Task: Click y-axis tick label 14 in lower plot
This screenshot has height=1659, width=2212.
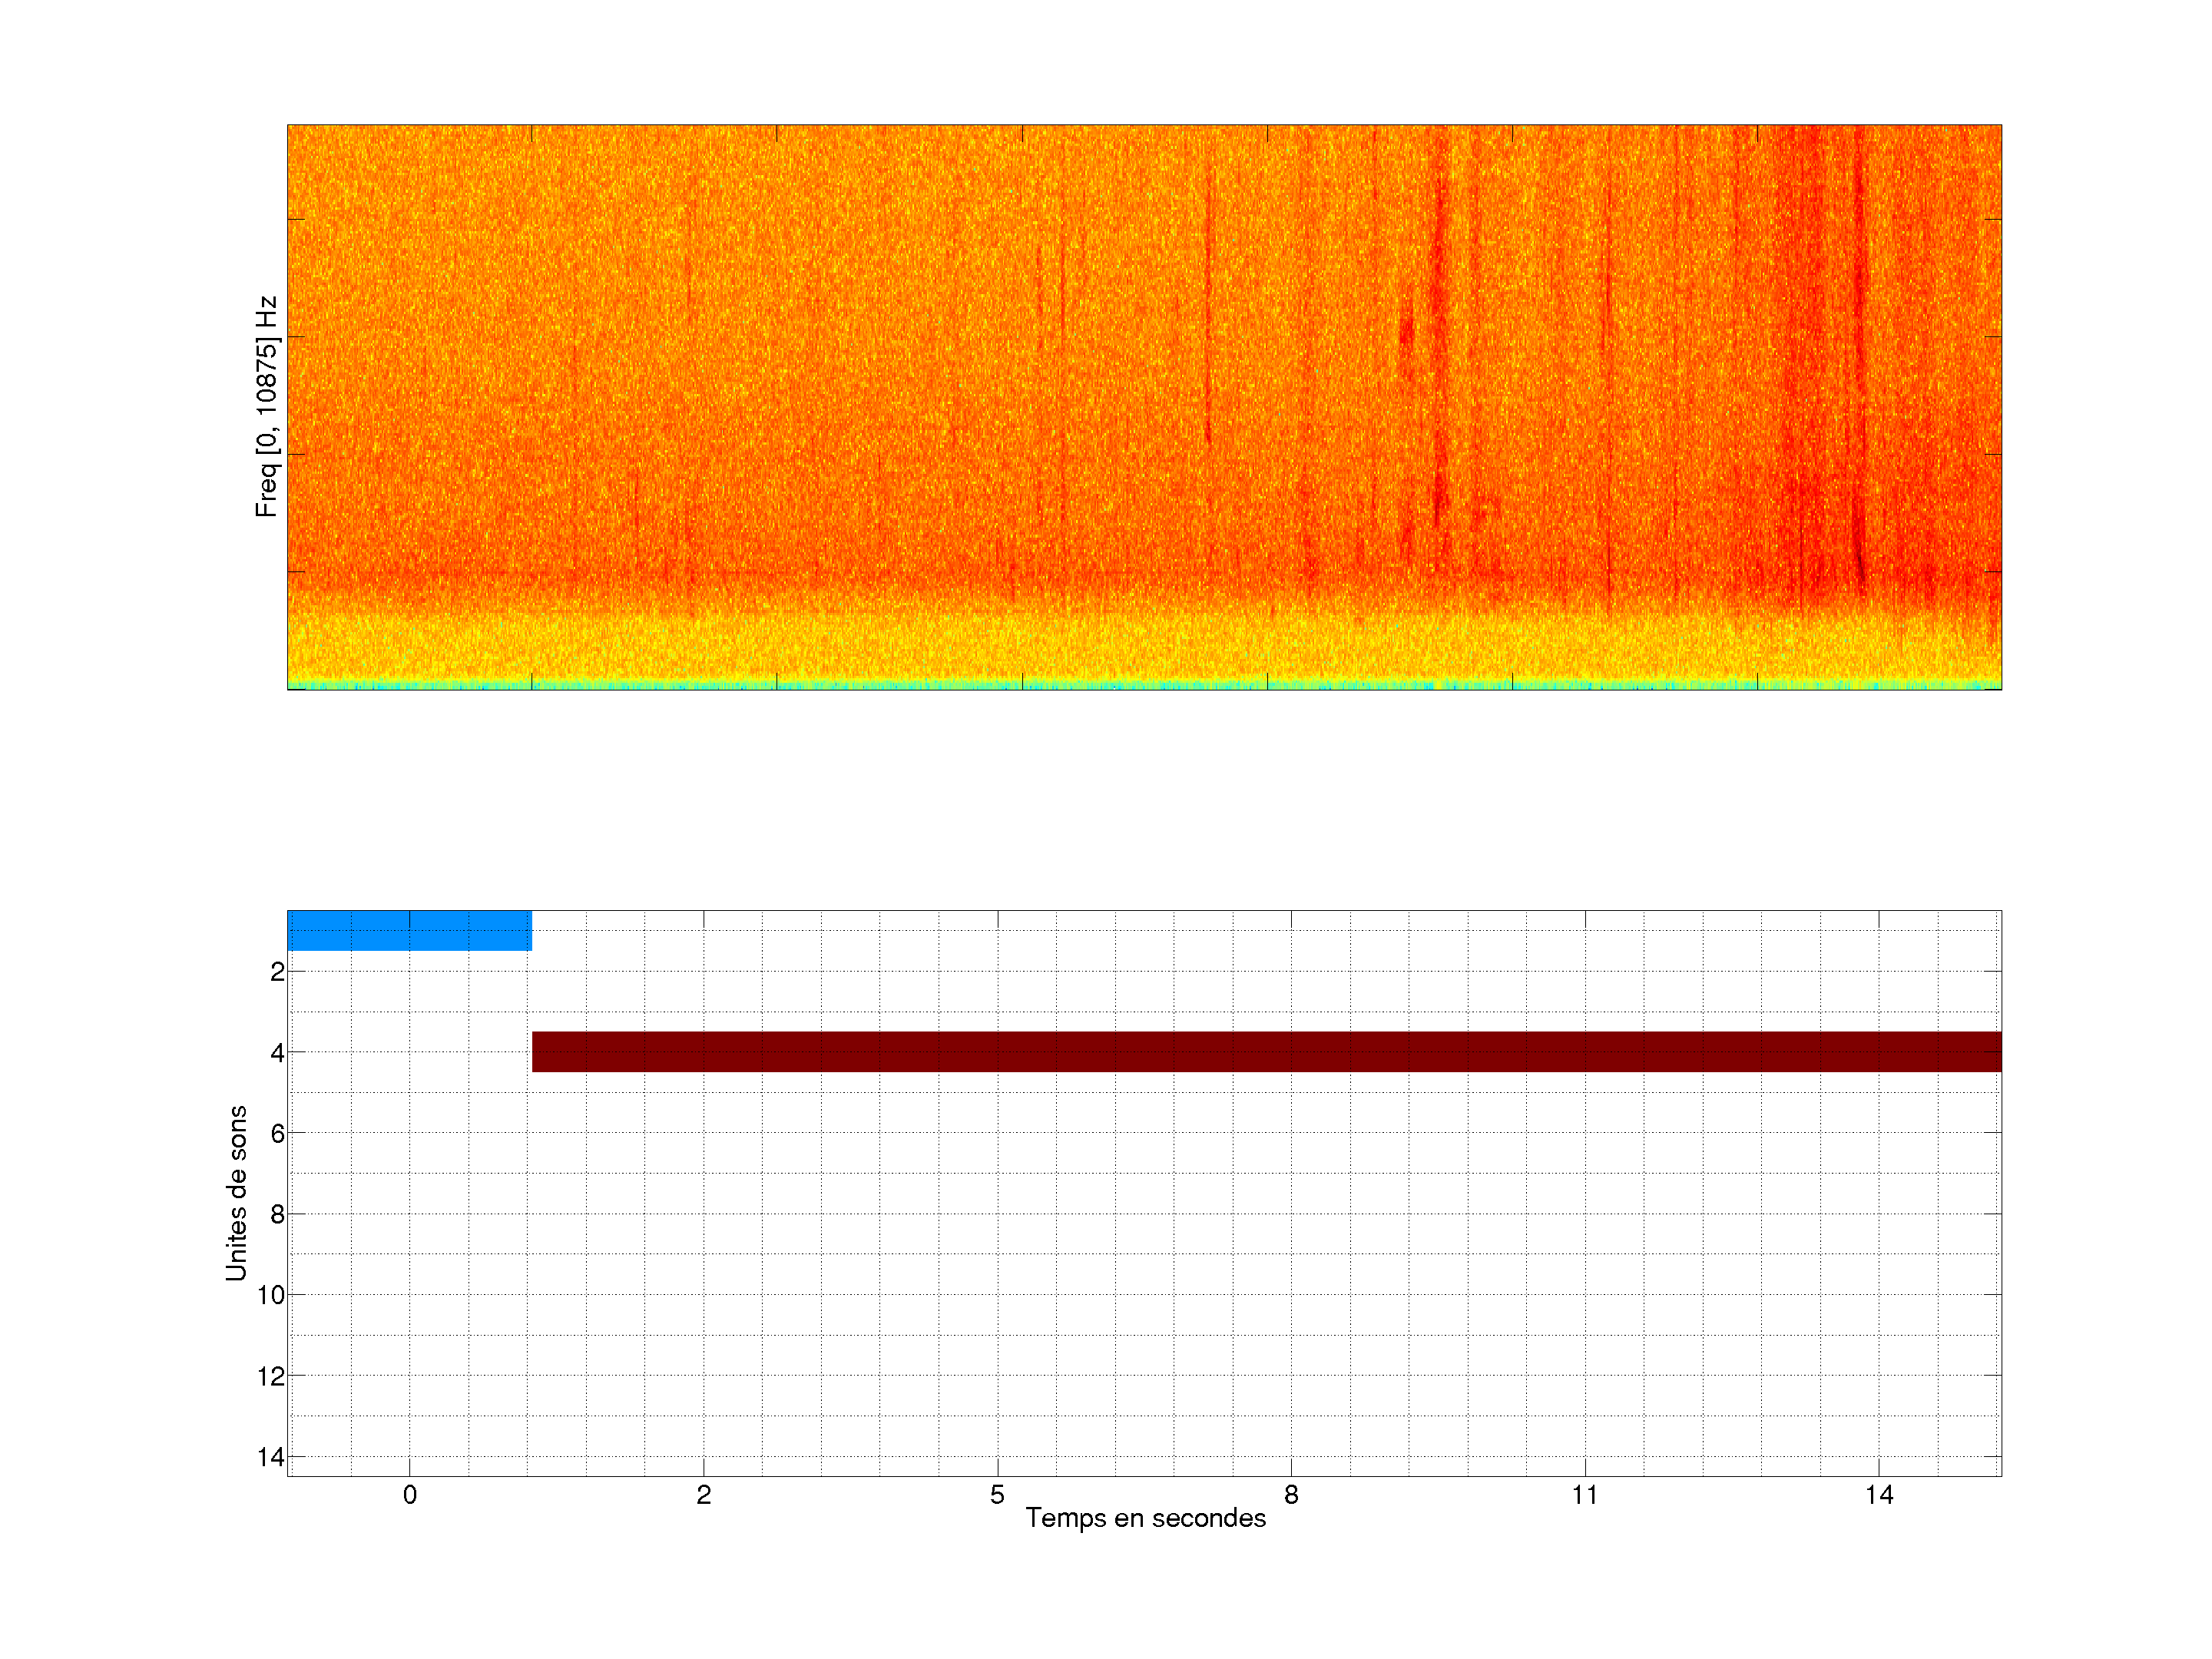Action: (x=271, y=1458)
